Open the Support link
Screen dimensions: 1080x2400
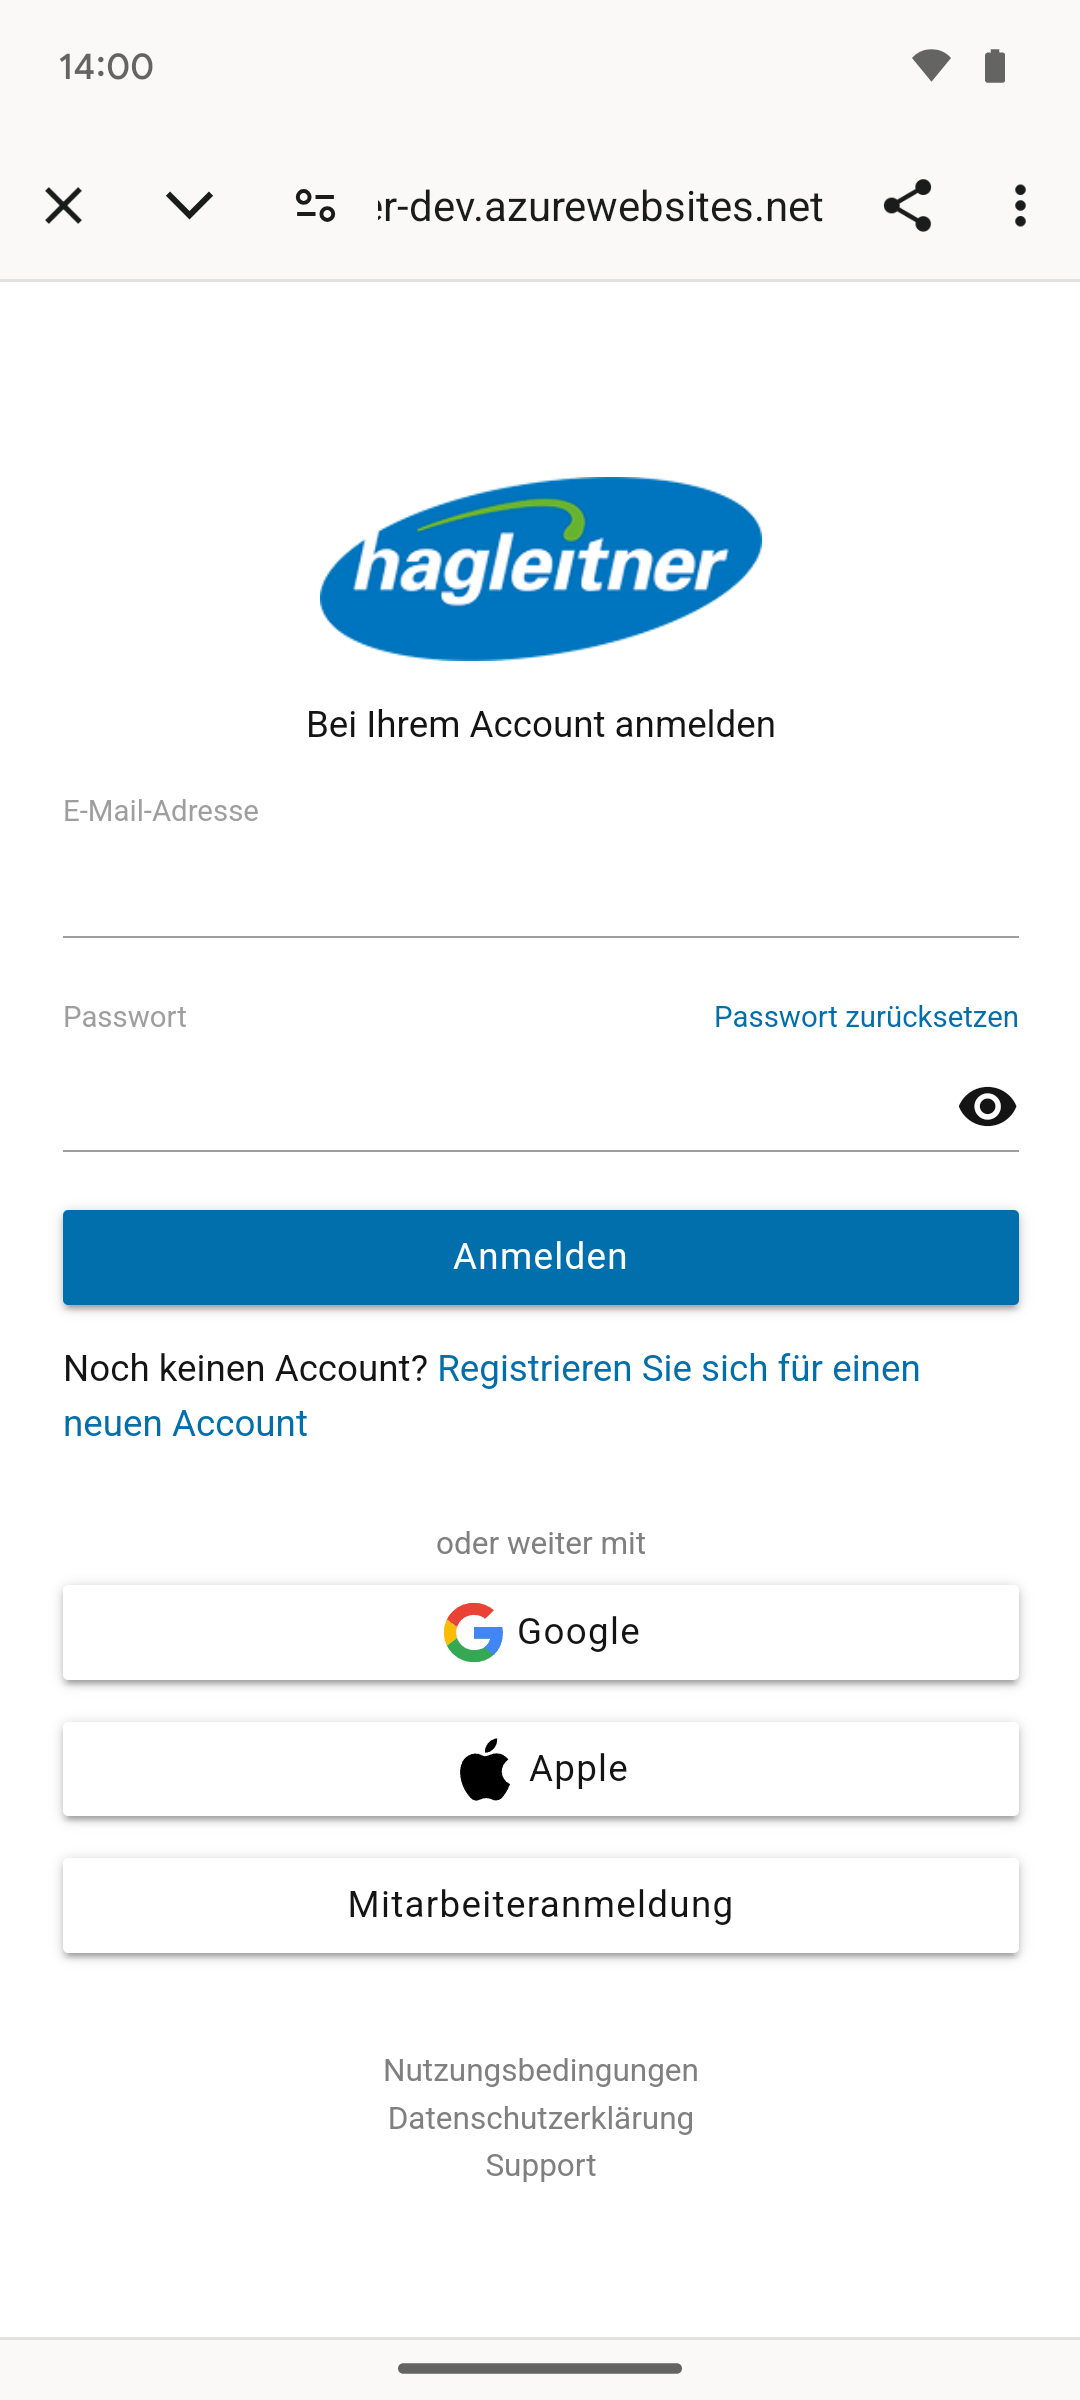(x=541, y=2165)
